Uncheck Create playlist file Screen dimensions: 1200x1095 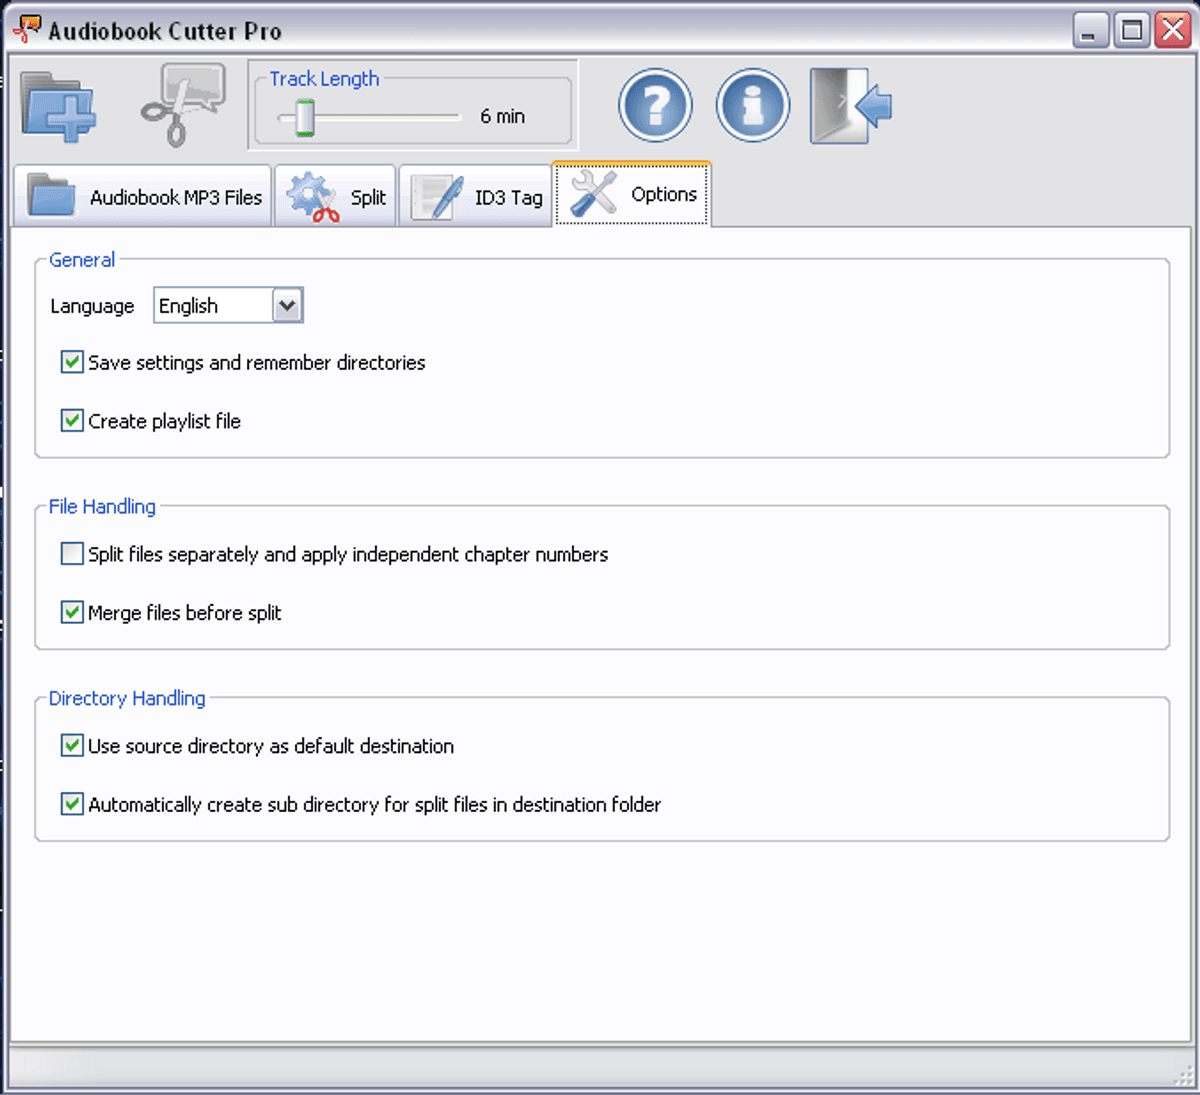pyautogui.click(x=72, y=421)
